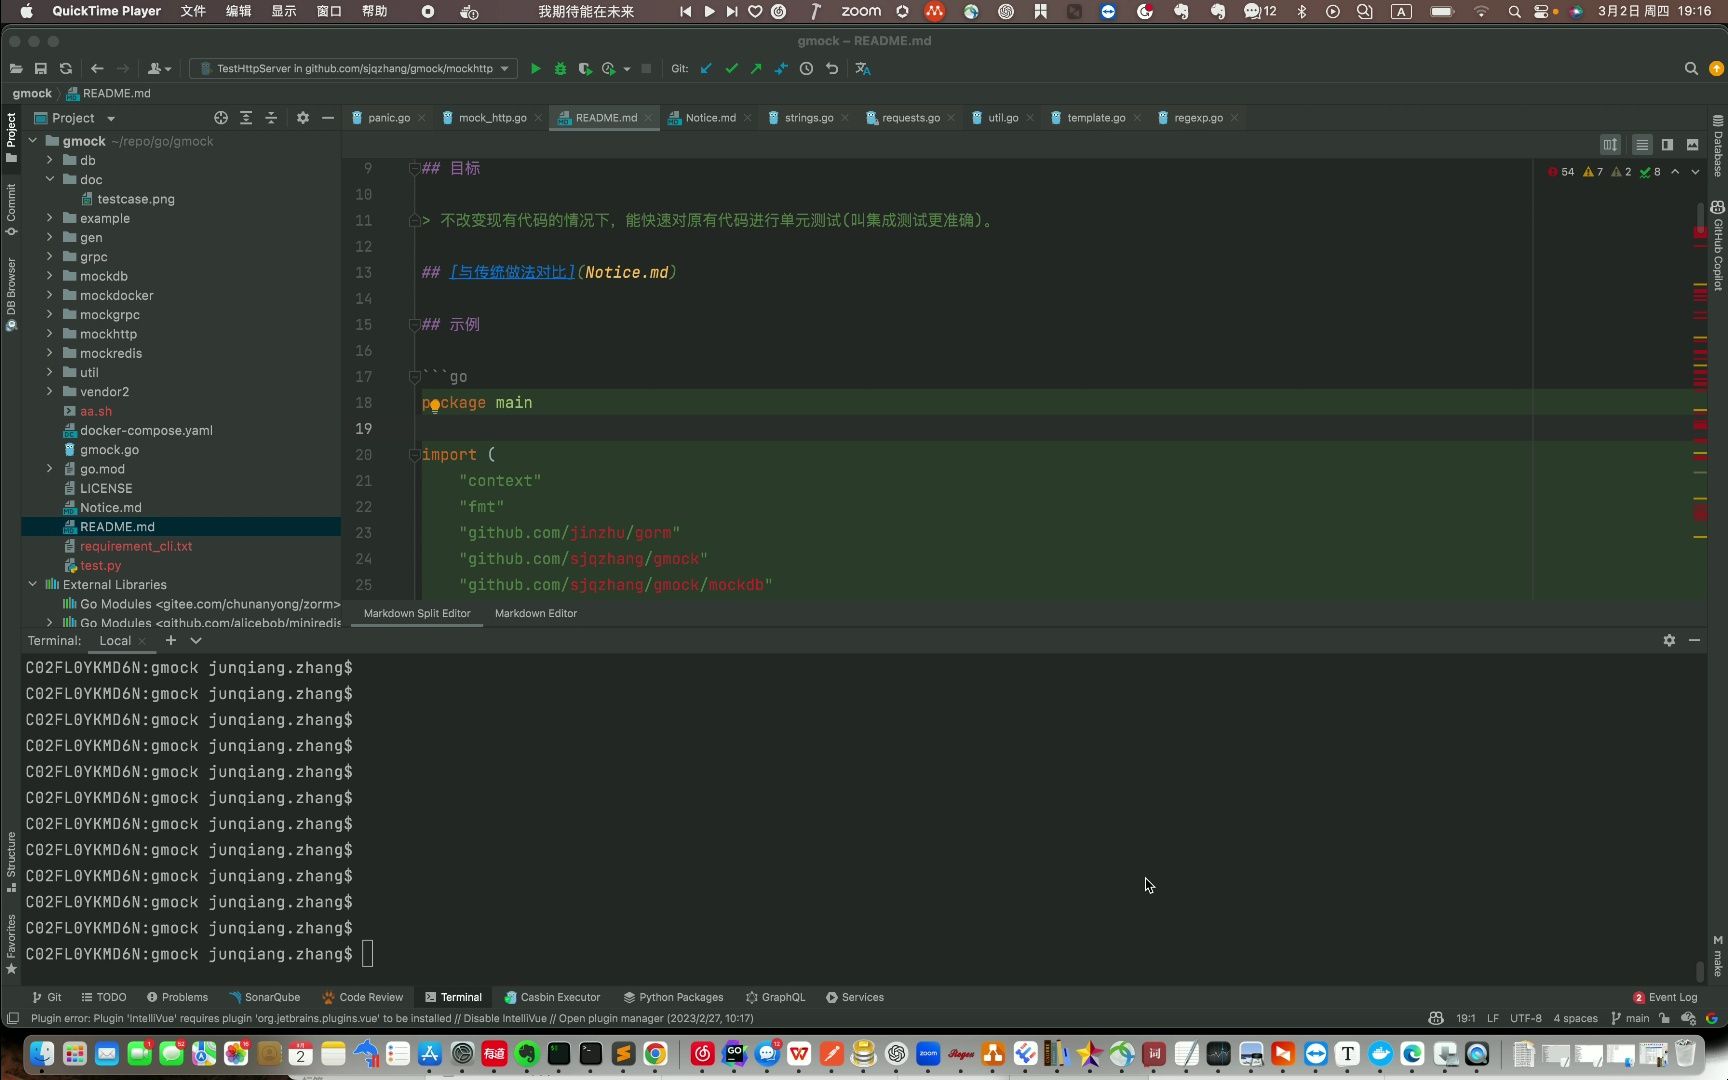1728x1080 pixels.
Task: Click the Debug bug icon in toolbar
Action: pos(560,69)
